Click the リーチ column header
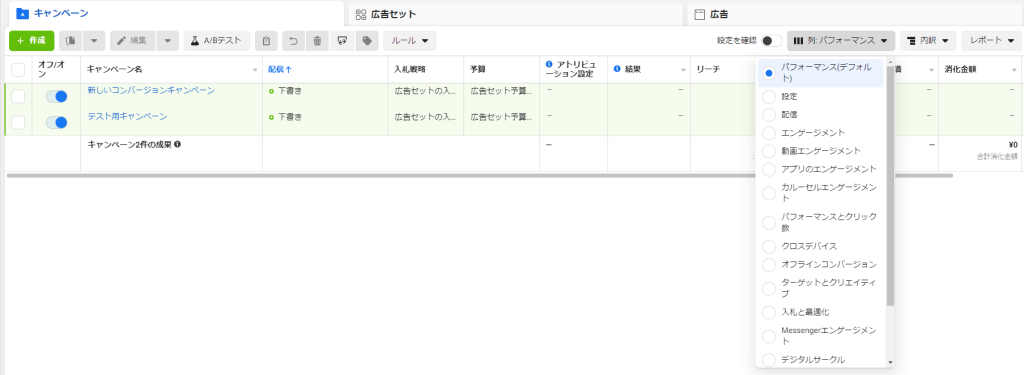Screen dimensions: 1024x375 point(709,69)
